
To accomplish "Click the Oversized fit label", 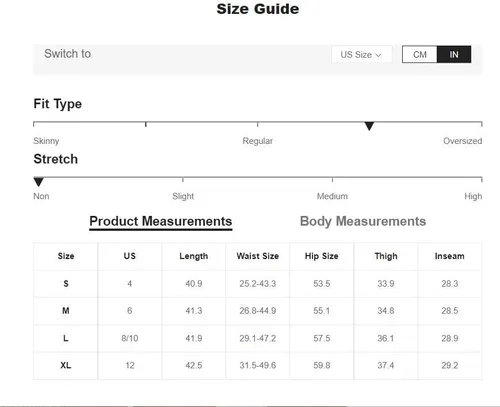I will (x=462, y=141).
